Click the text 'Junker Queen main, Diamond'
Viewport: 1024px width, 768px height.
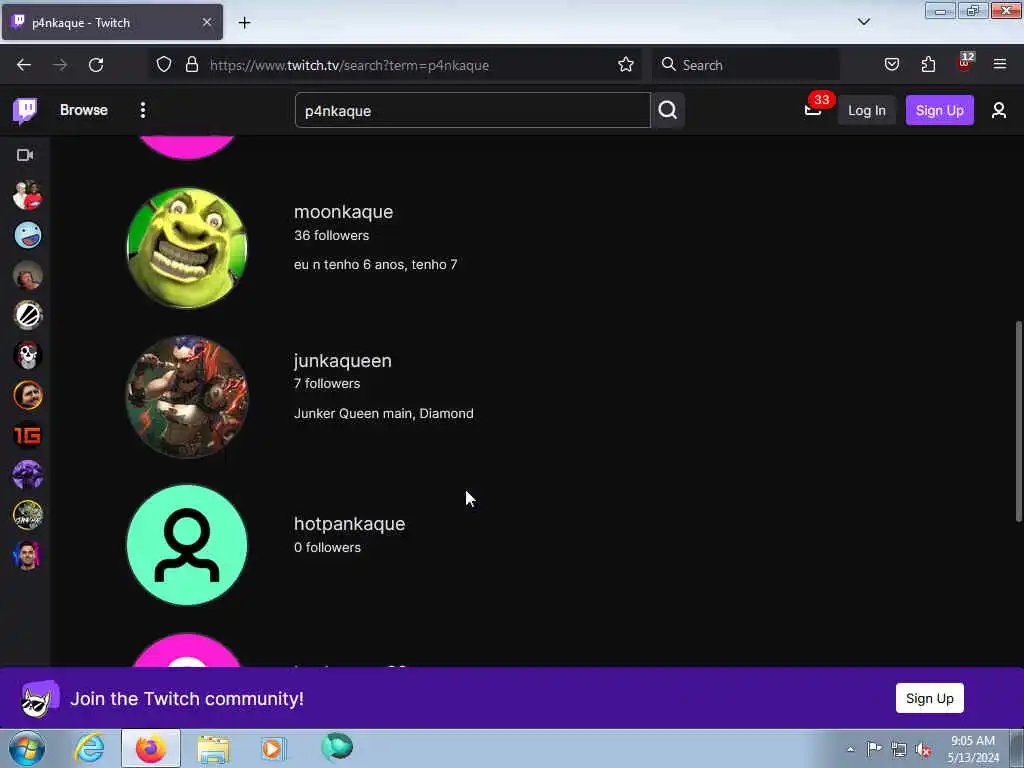click(383, 413)
